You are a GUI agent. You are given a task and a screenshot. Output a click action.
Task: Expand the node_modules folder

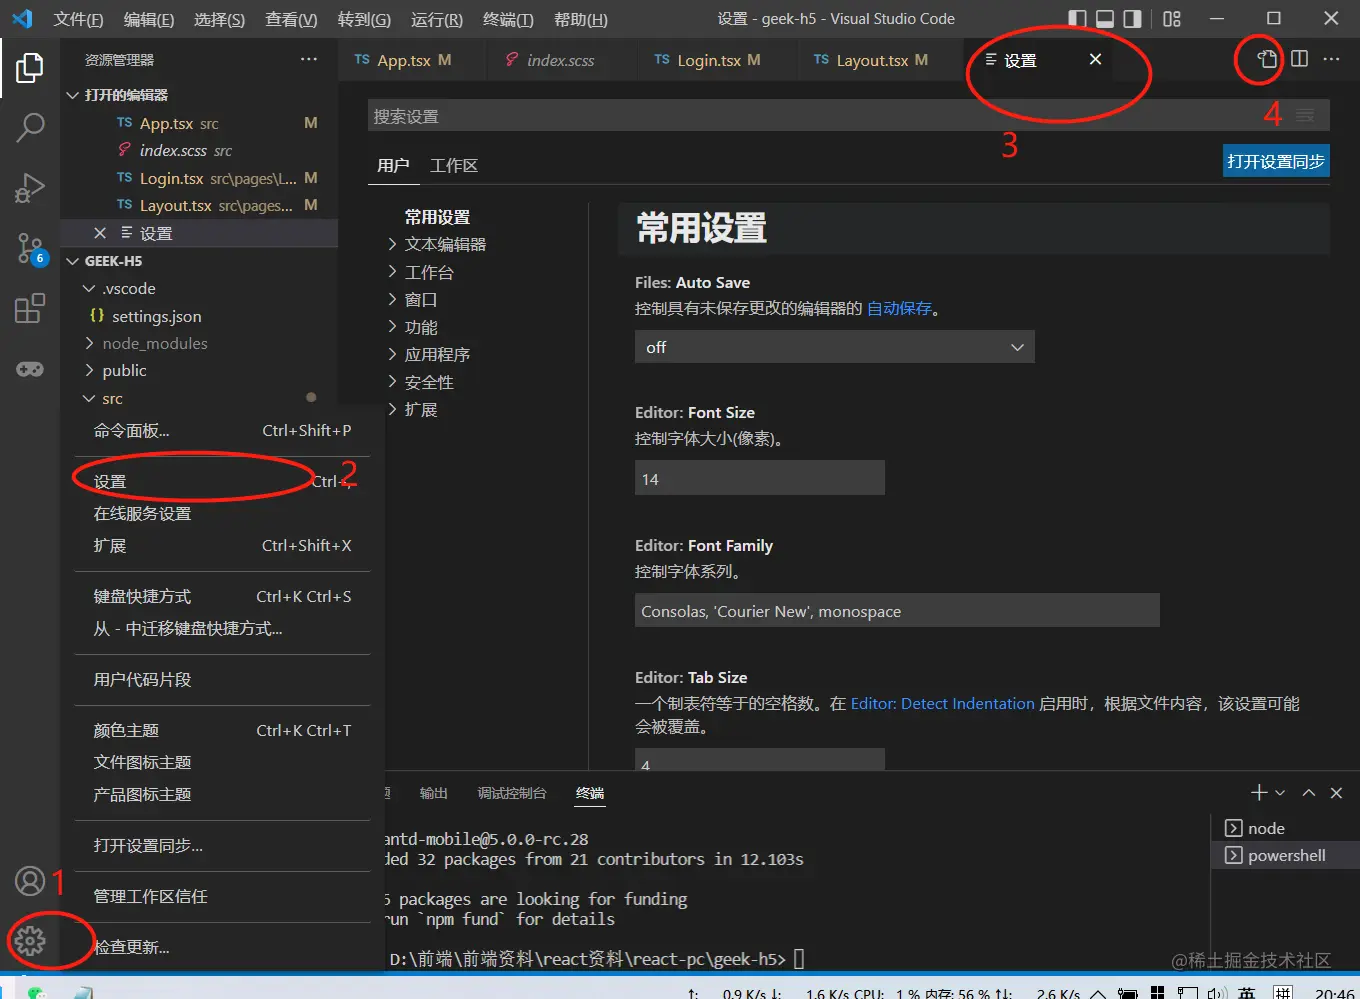[x=199, y=343]
